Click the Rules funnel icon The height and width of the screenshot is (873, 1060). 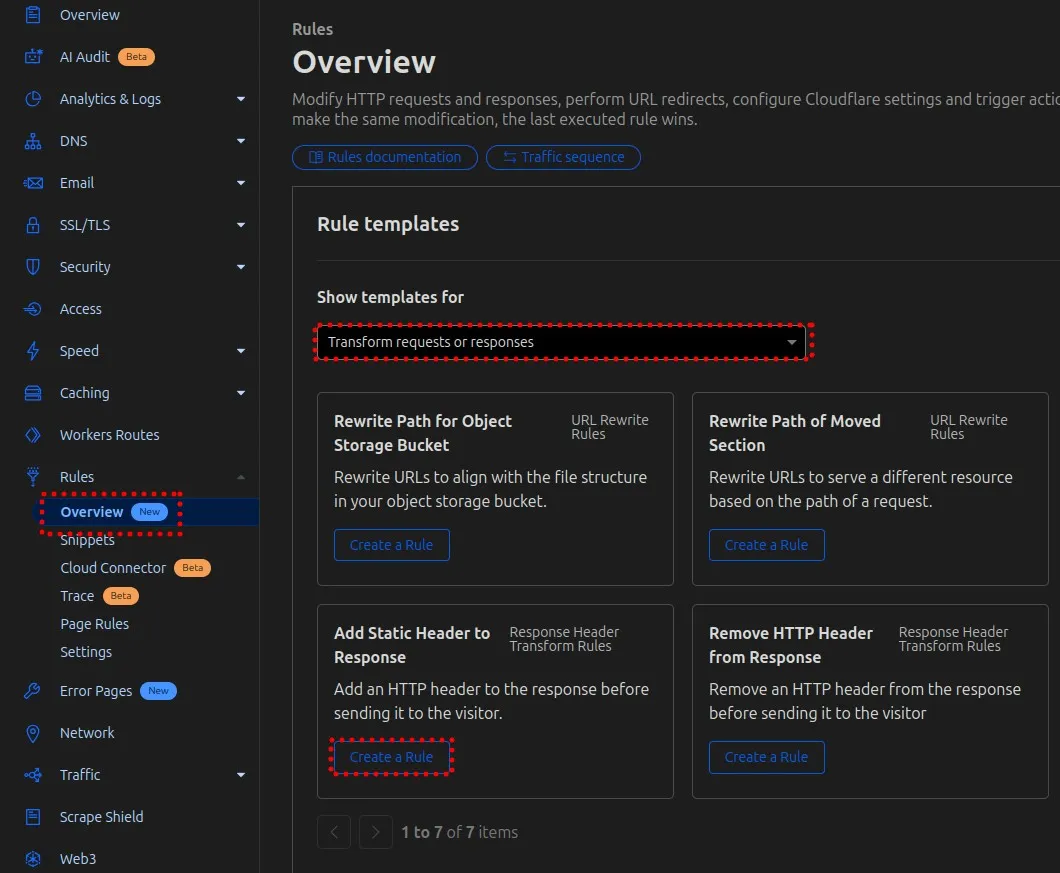[x=32, y=477]
